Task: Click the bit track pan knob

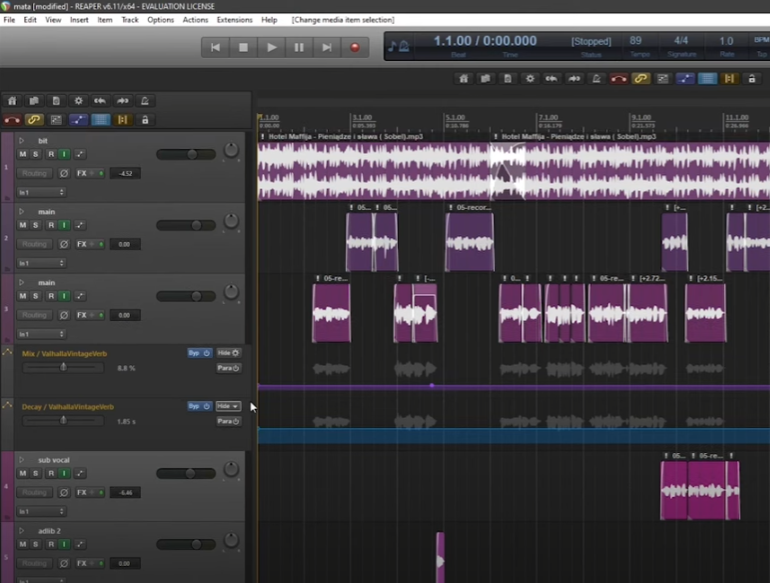Action: [231, 150]
